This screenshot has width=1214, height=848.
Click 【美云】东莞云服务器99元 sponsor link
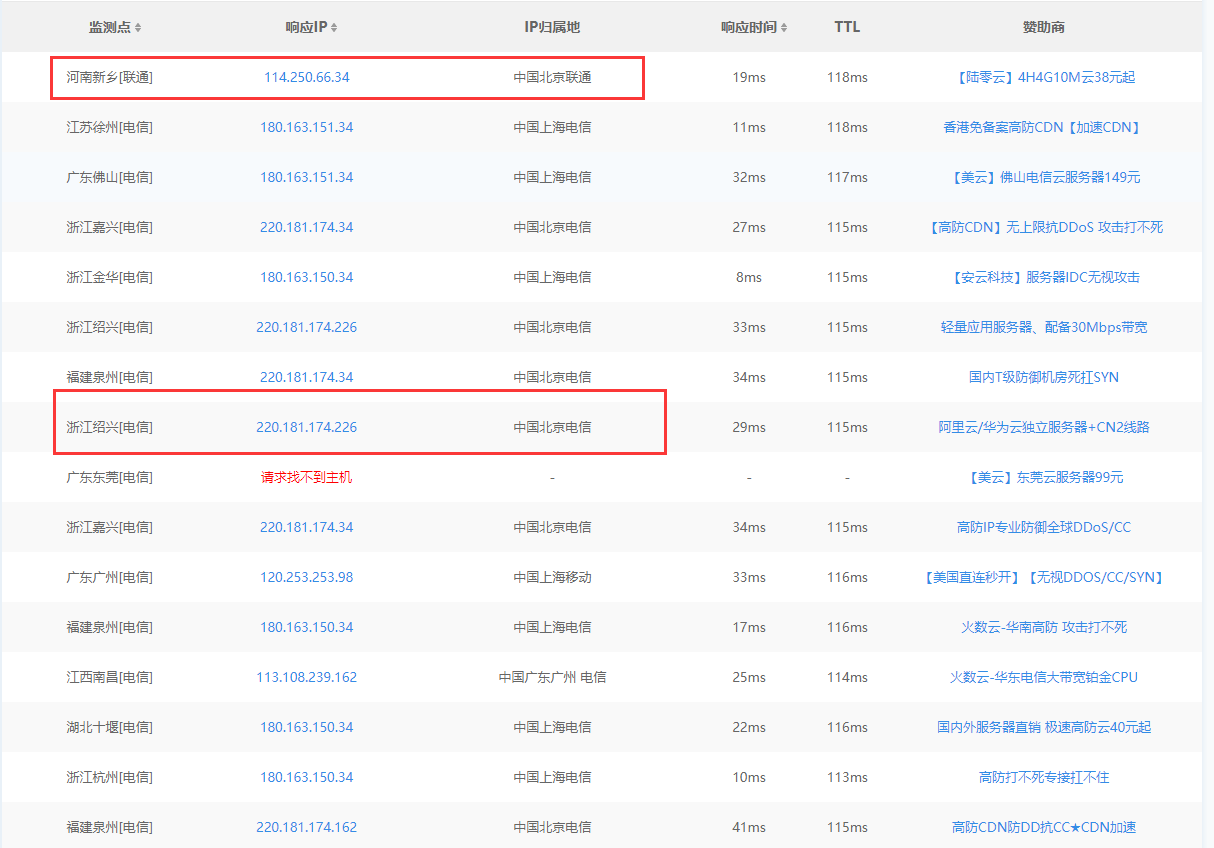click(x=1044, y=477)
